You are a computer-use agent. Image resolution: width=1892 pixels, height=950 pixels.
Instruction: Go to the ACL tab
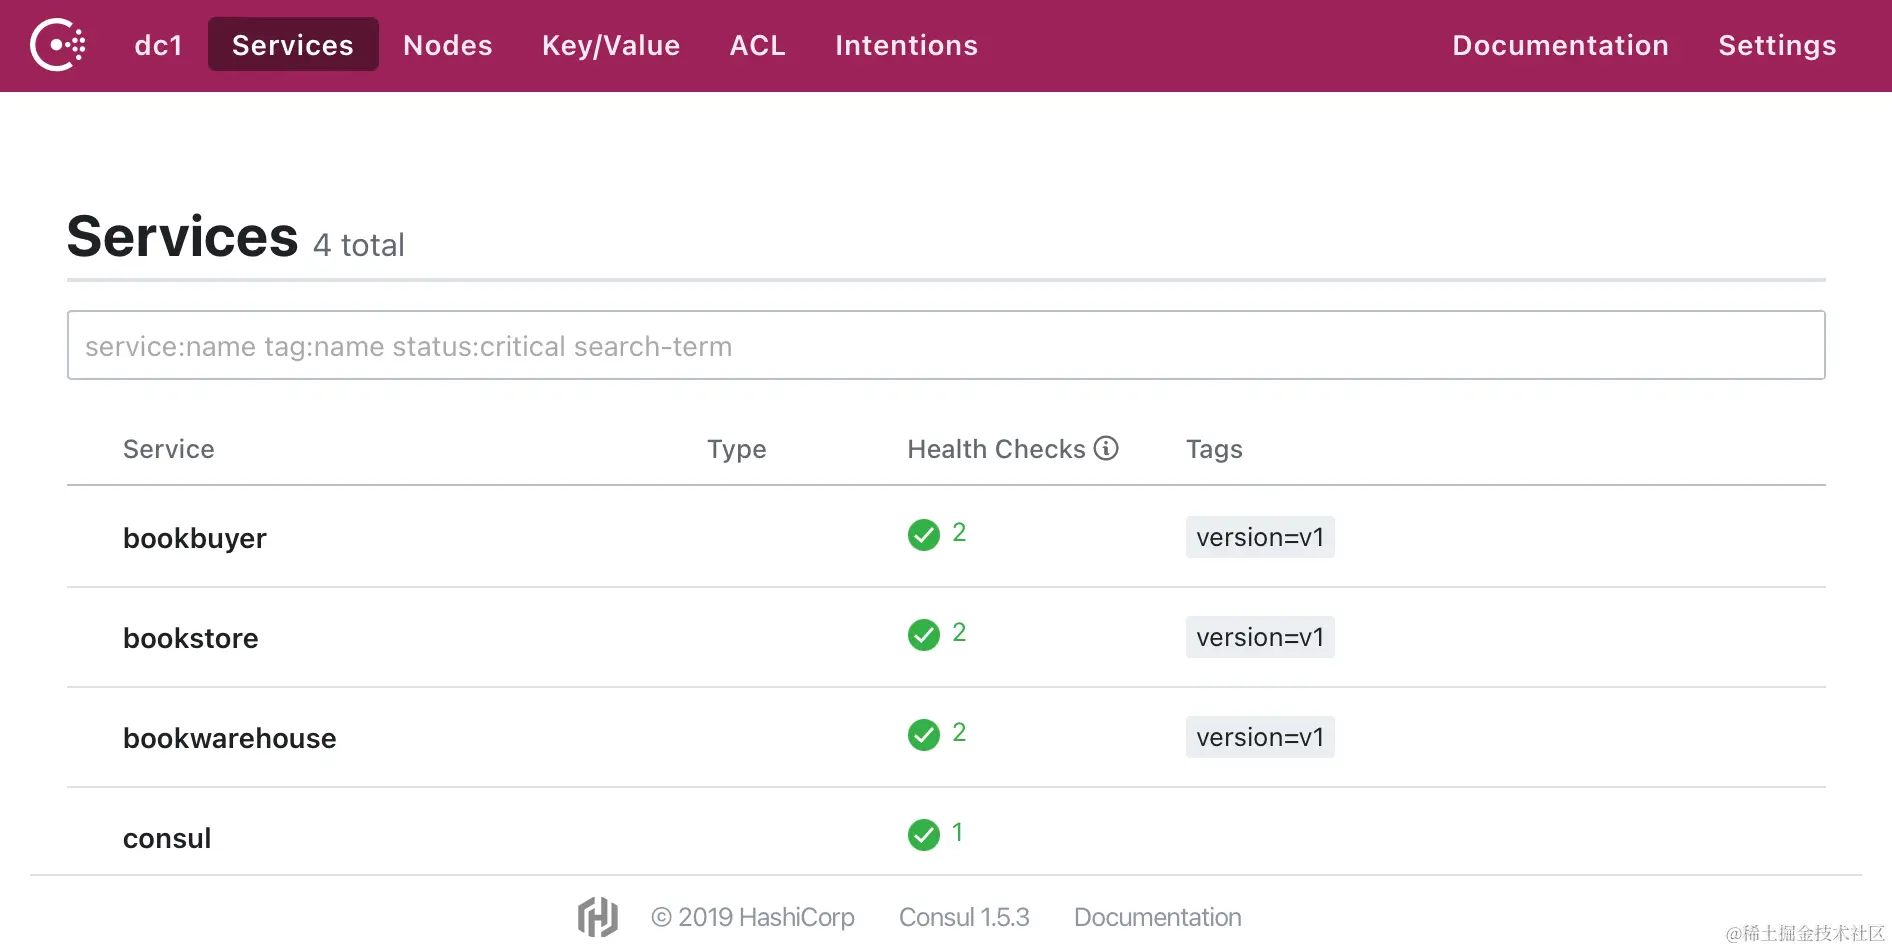coord(757,45)
